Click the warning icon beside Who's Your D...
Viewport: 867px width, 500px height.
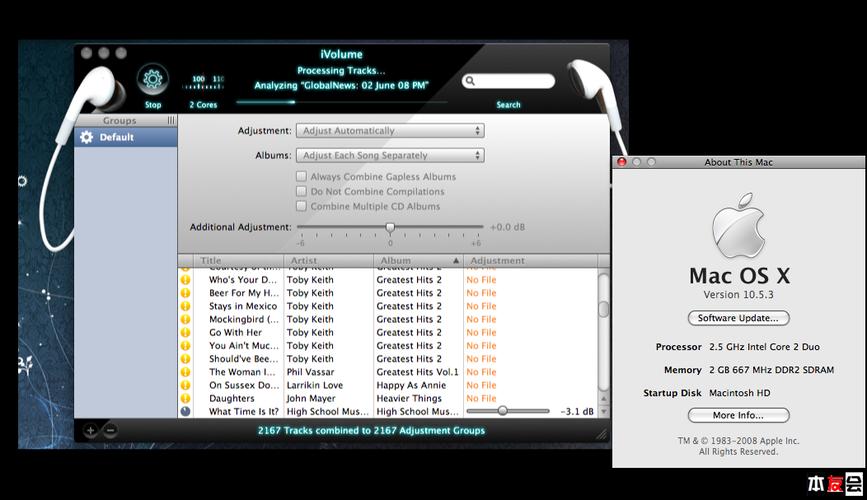185,280
